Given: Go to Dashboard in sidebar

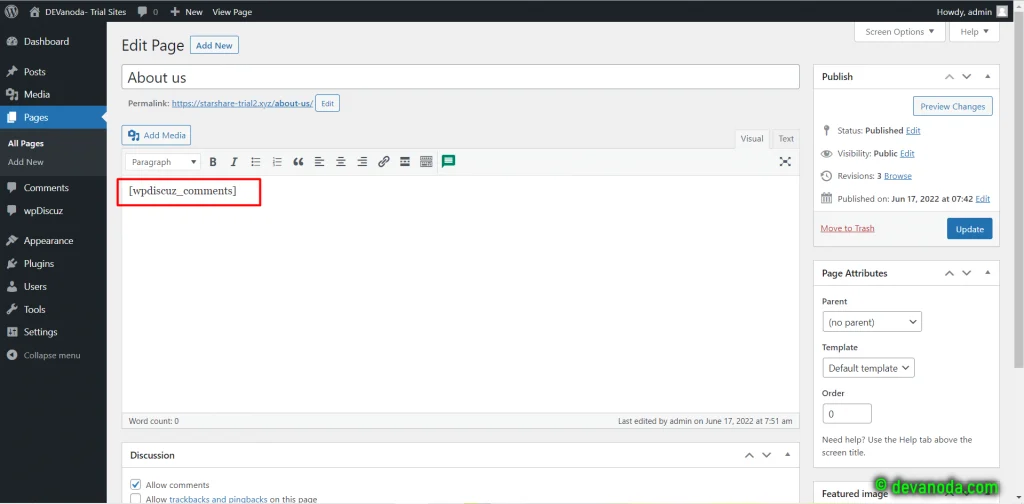Looking at the screenshot, I should coord(53,41).
